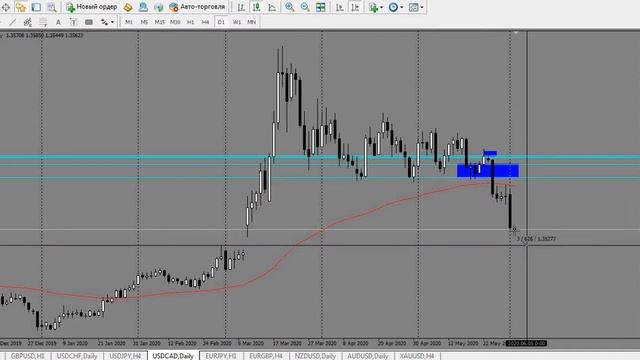
Task: Open MetaEditor yellow book icon
Action: (128, 7)
